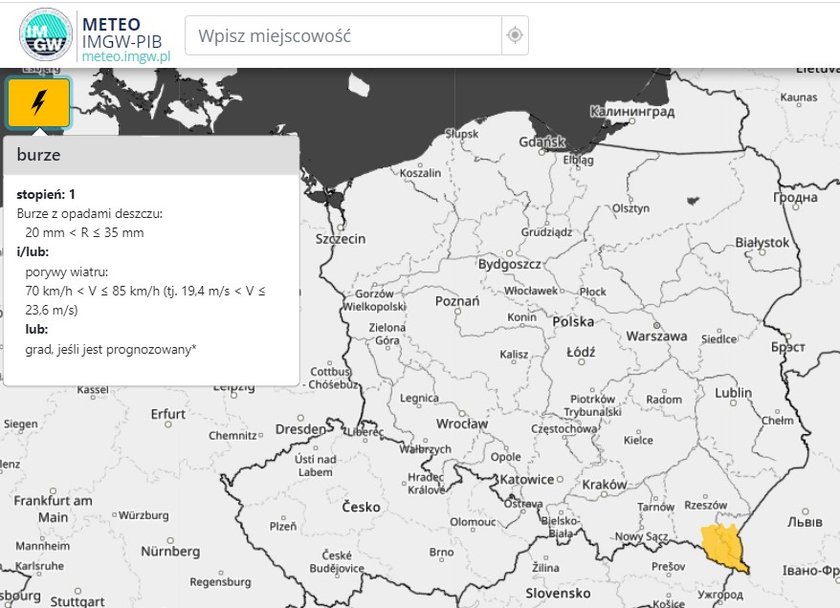Open the meteo.imgw.pl link text

126,56
